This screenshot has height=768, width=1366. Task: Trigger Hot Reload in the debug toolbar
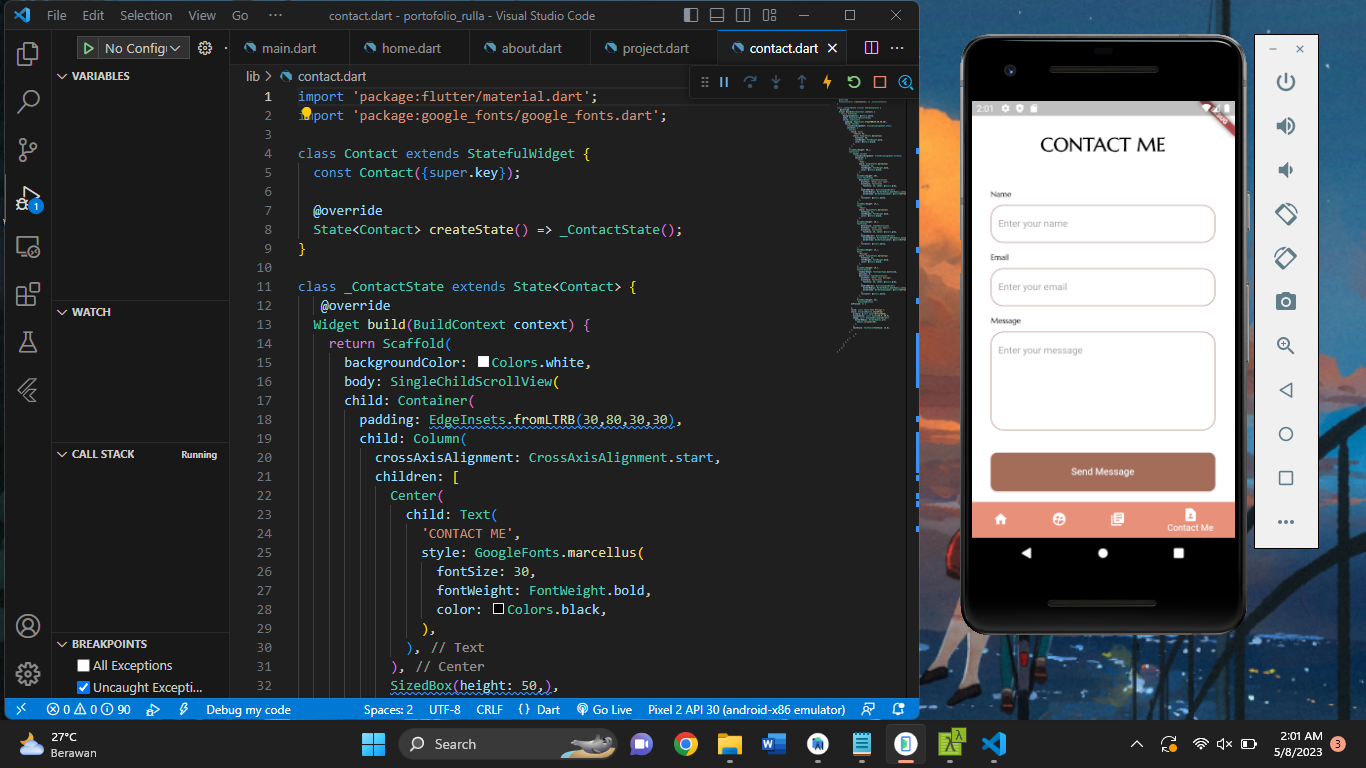tap(826, 83)
